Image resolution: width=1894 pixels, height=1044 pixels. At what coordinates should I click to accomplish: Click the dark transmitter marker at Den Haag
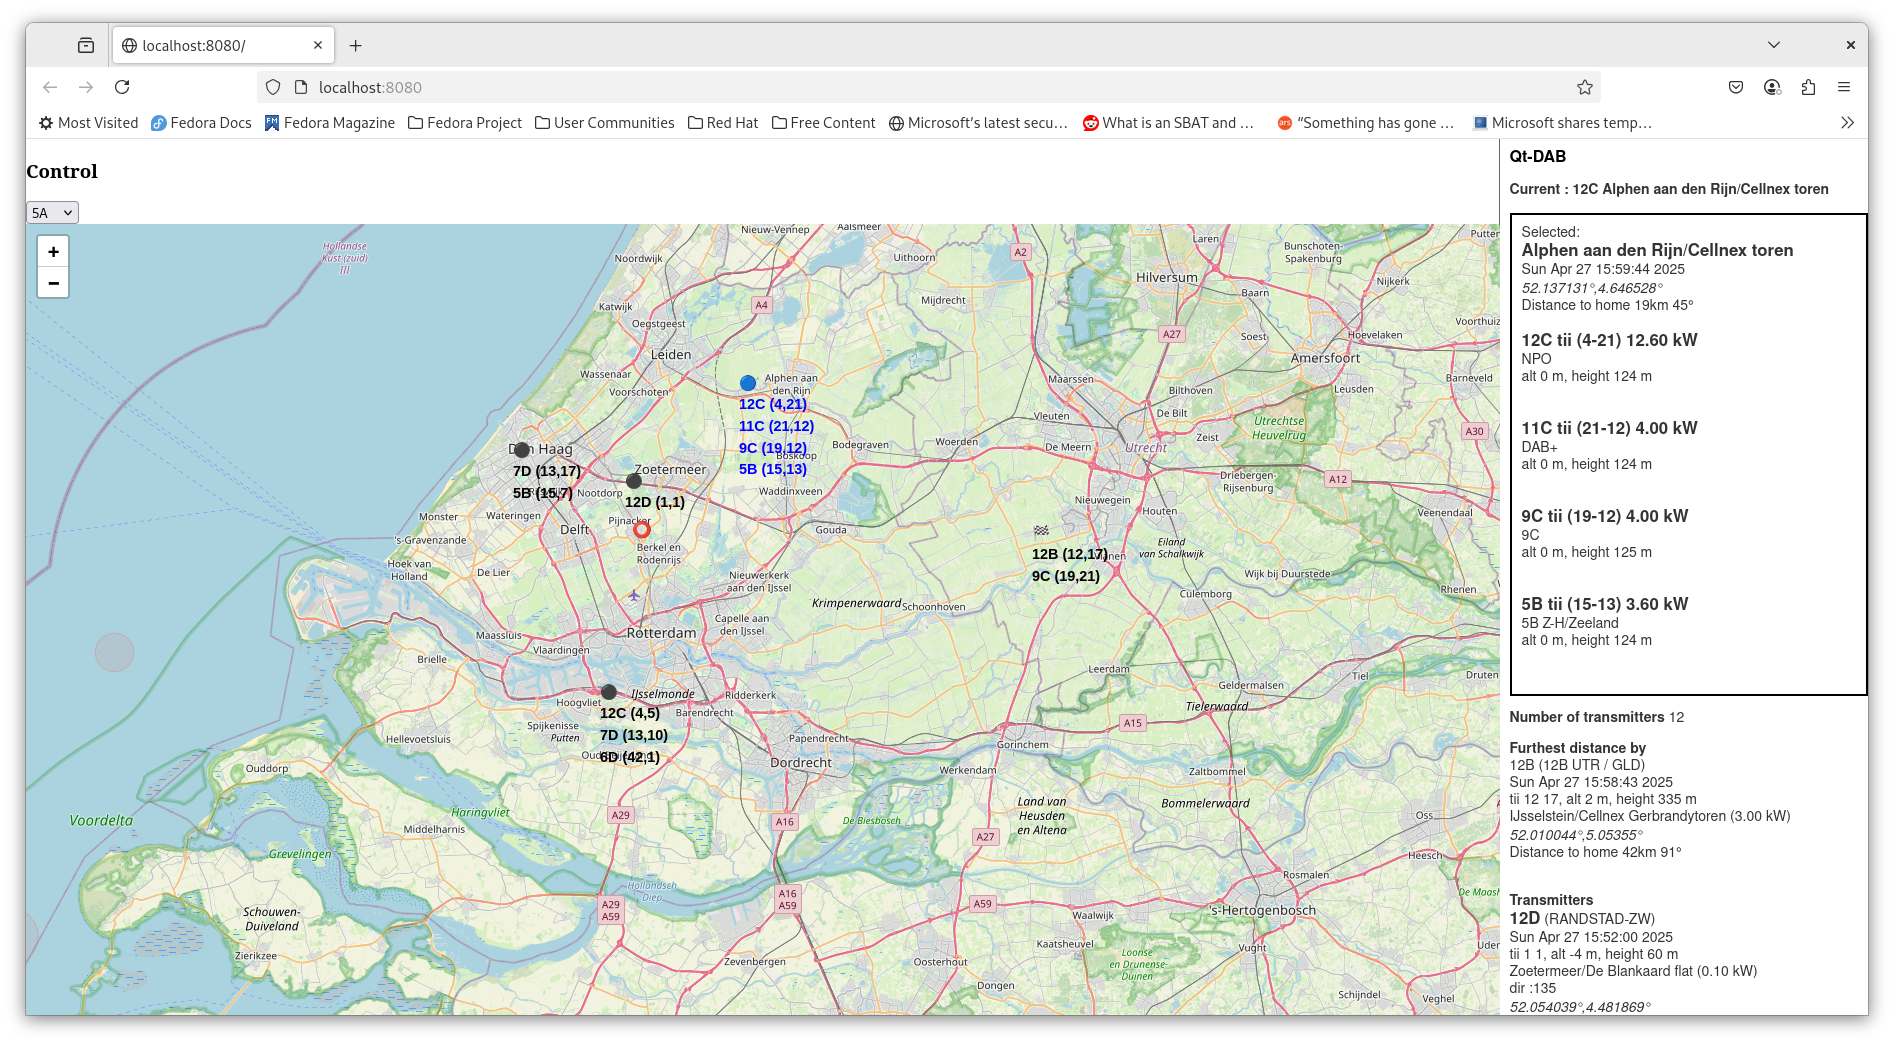click(522, 450)
